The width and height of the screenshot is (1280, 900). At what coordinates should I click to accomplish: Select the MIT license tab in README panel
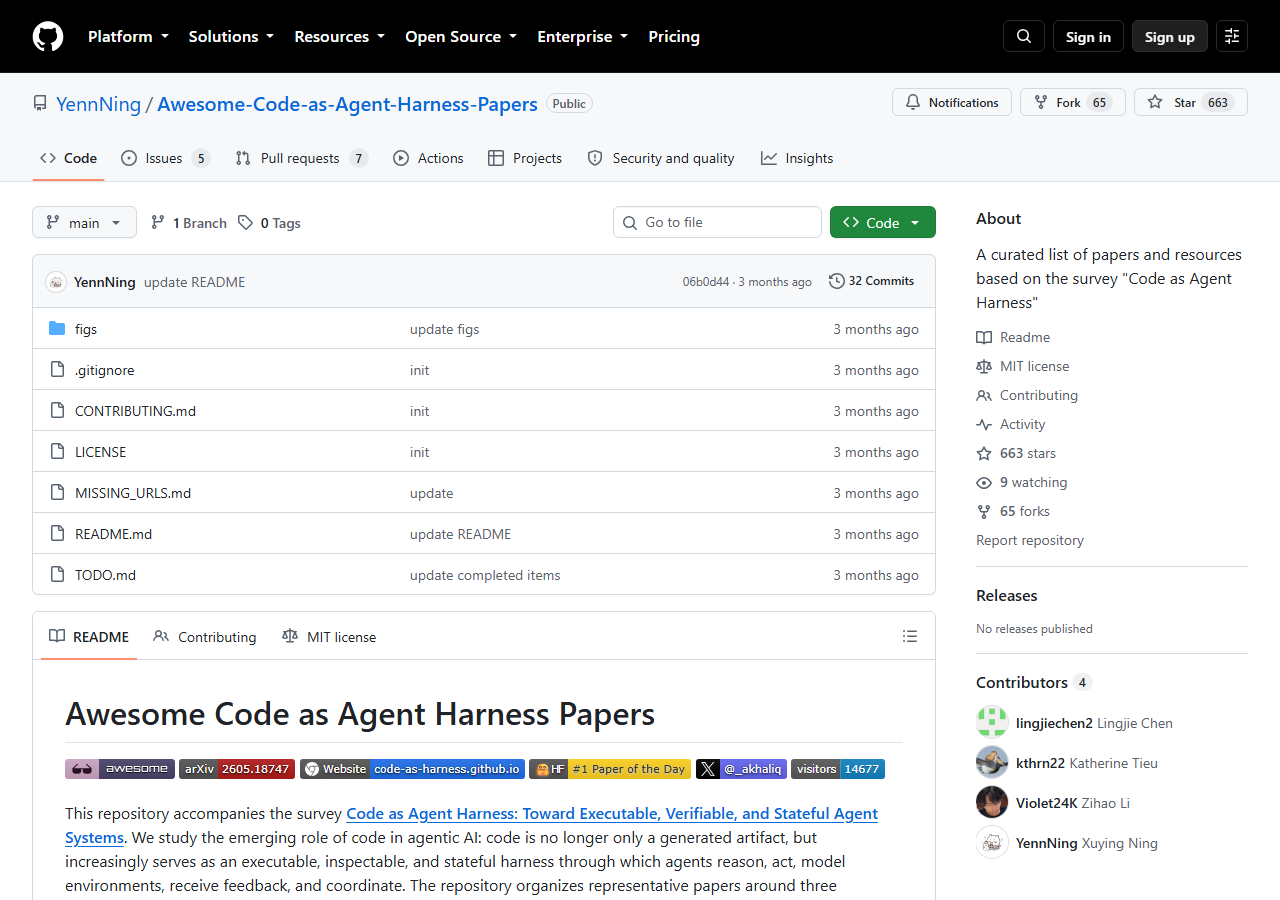(x=329, y=636)
